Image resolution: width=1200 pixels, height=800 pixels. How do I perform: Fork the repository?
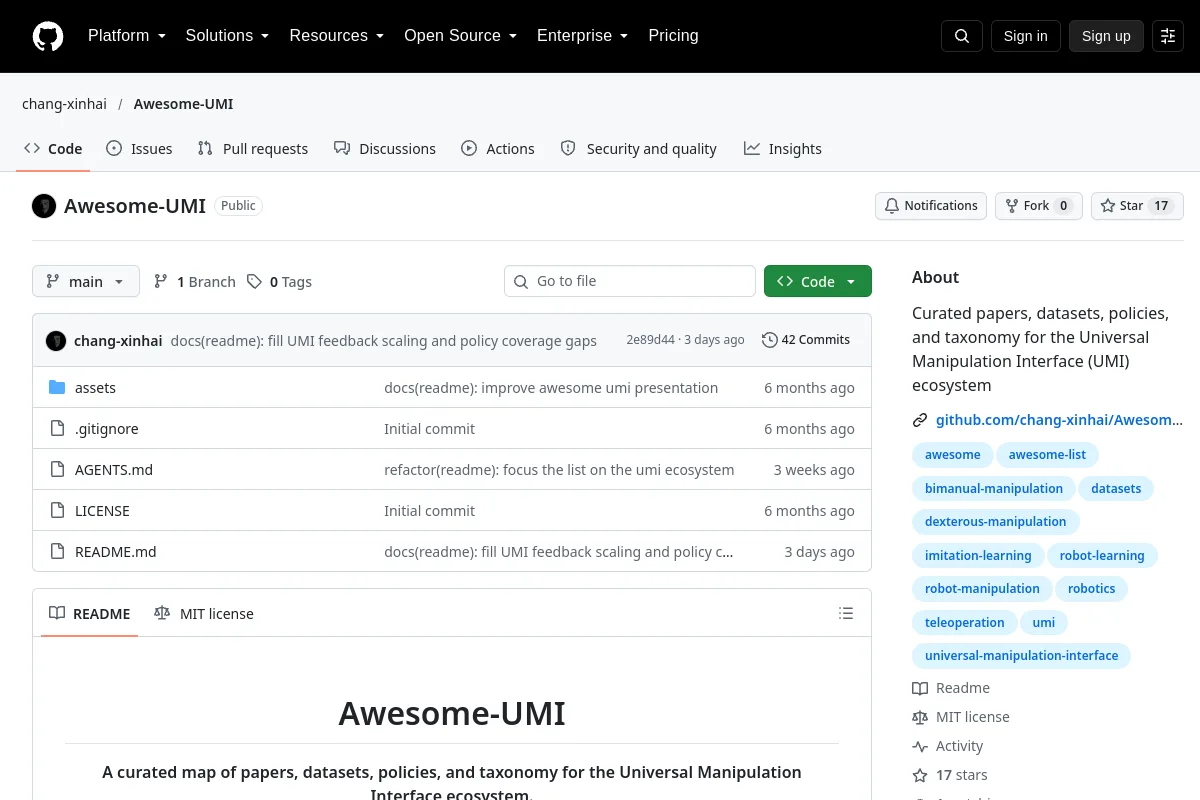coord(1038,206)
